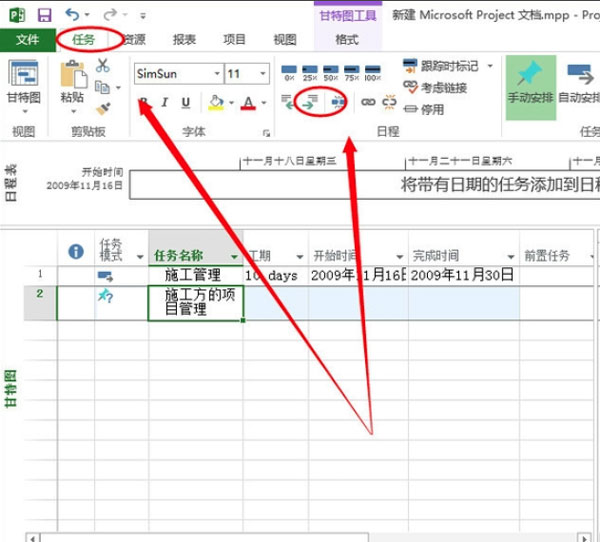600x542 pixels.
Task: Open the 文件 menu tab
Action: click(x=28, y=40)
